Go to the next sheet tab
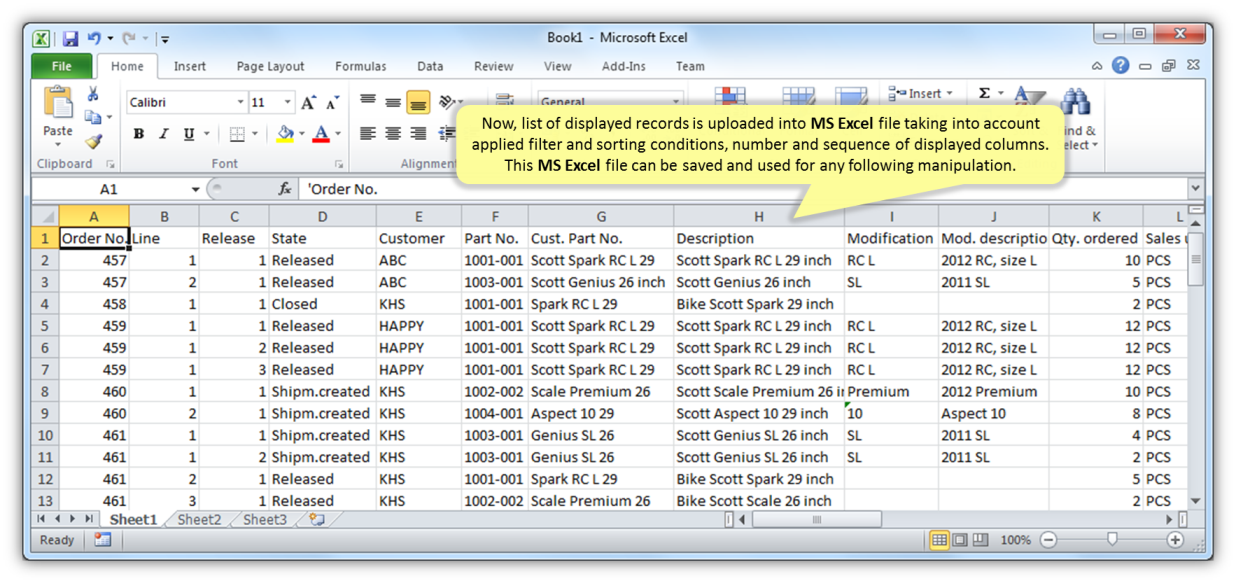 (x=73, y=520)
